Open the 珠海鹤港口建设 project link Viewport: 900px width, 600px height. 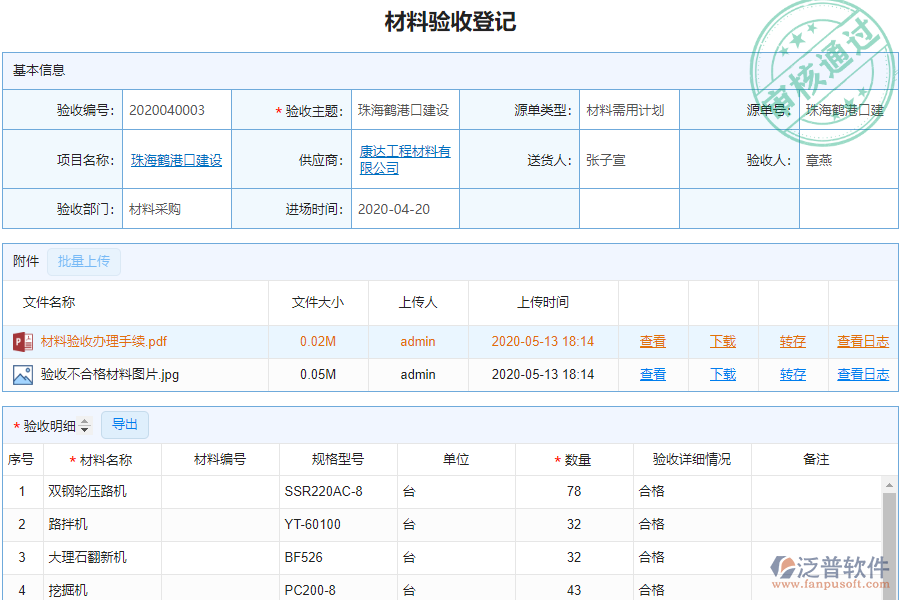(176, 157)
